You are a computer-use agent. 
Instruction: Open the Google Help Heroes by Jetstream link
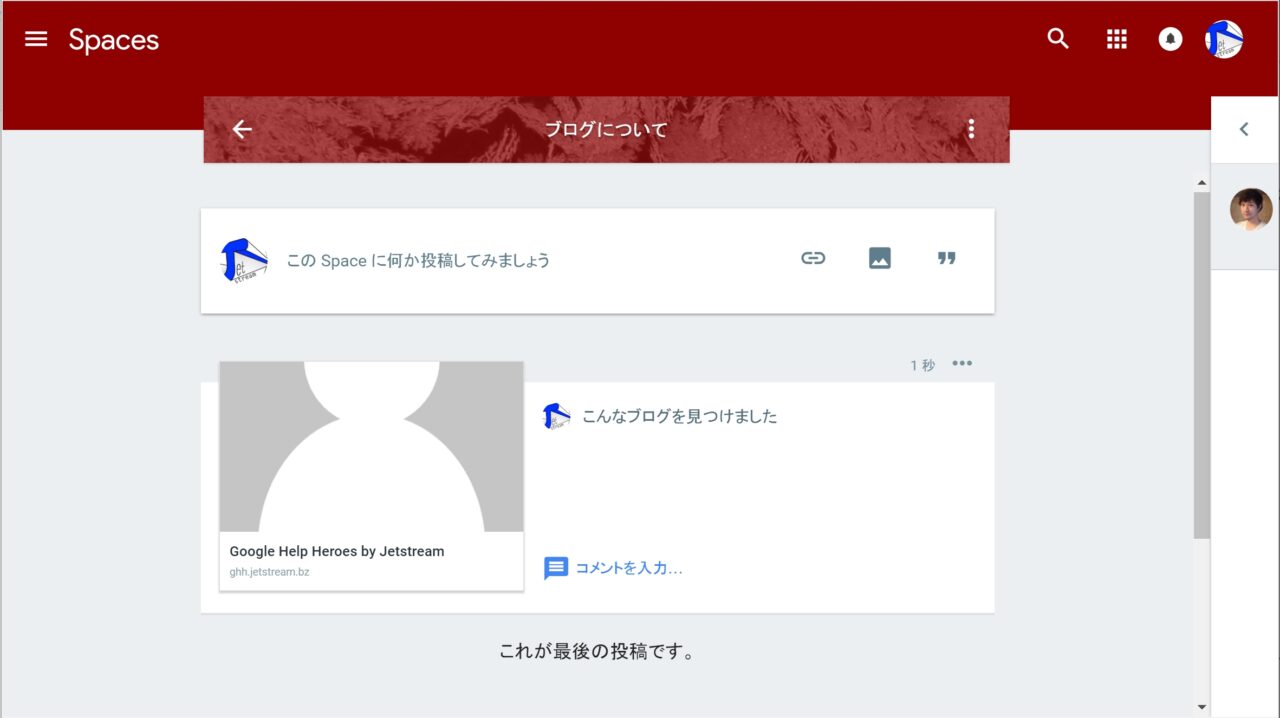337,551
